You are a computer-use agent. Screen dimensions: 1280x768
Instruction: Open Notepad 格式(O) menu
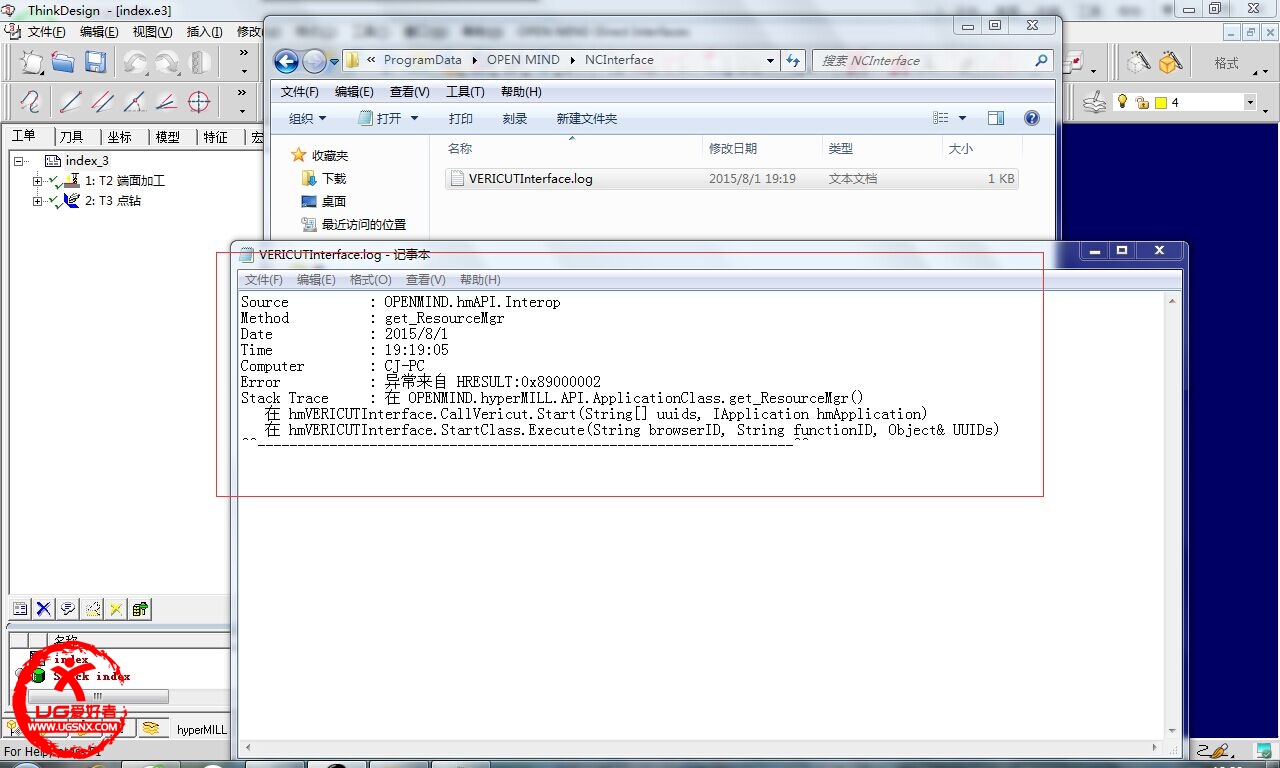[x=370, y=280]
